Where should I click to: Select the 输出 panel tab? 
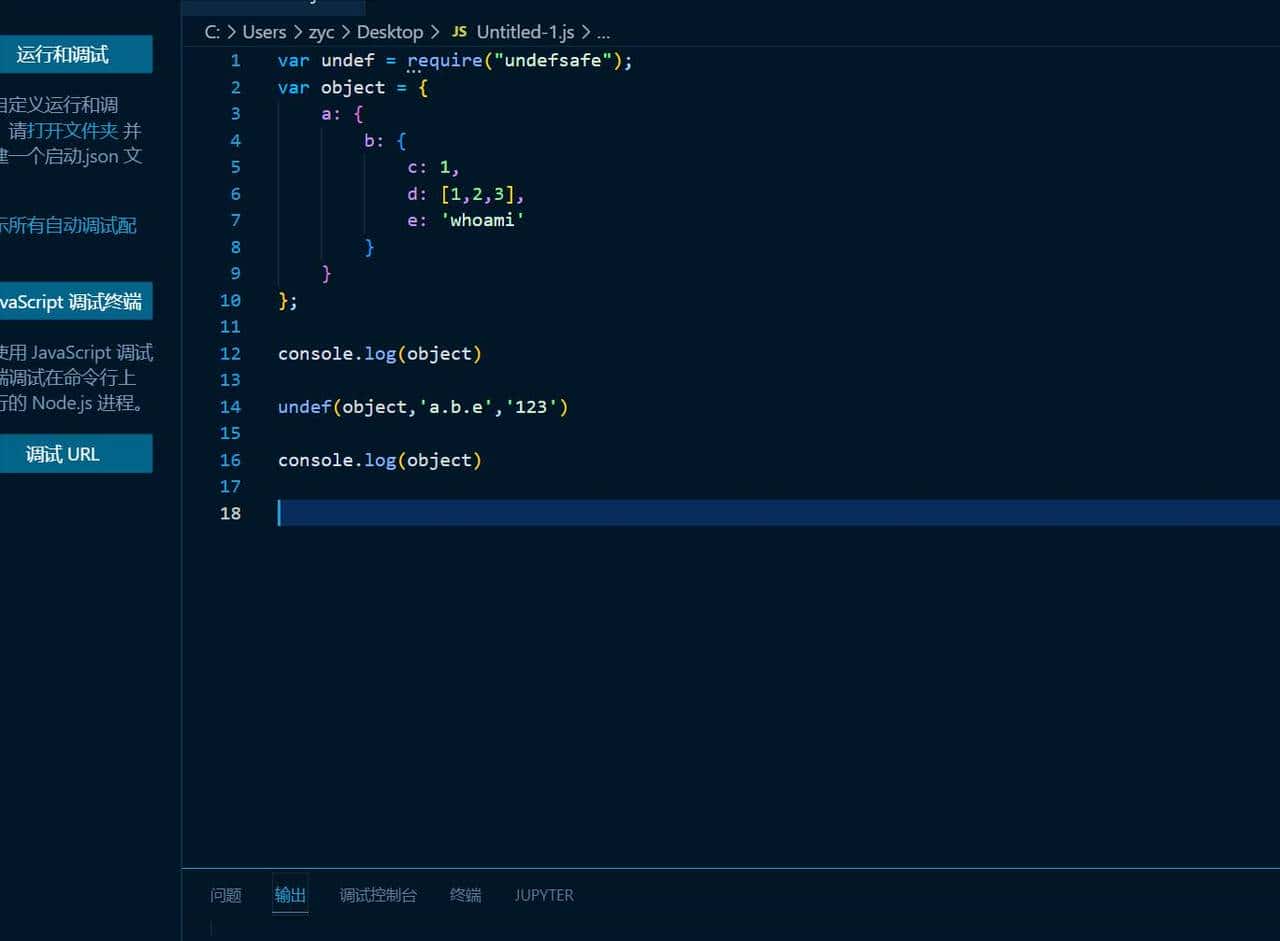coord(290,895)
